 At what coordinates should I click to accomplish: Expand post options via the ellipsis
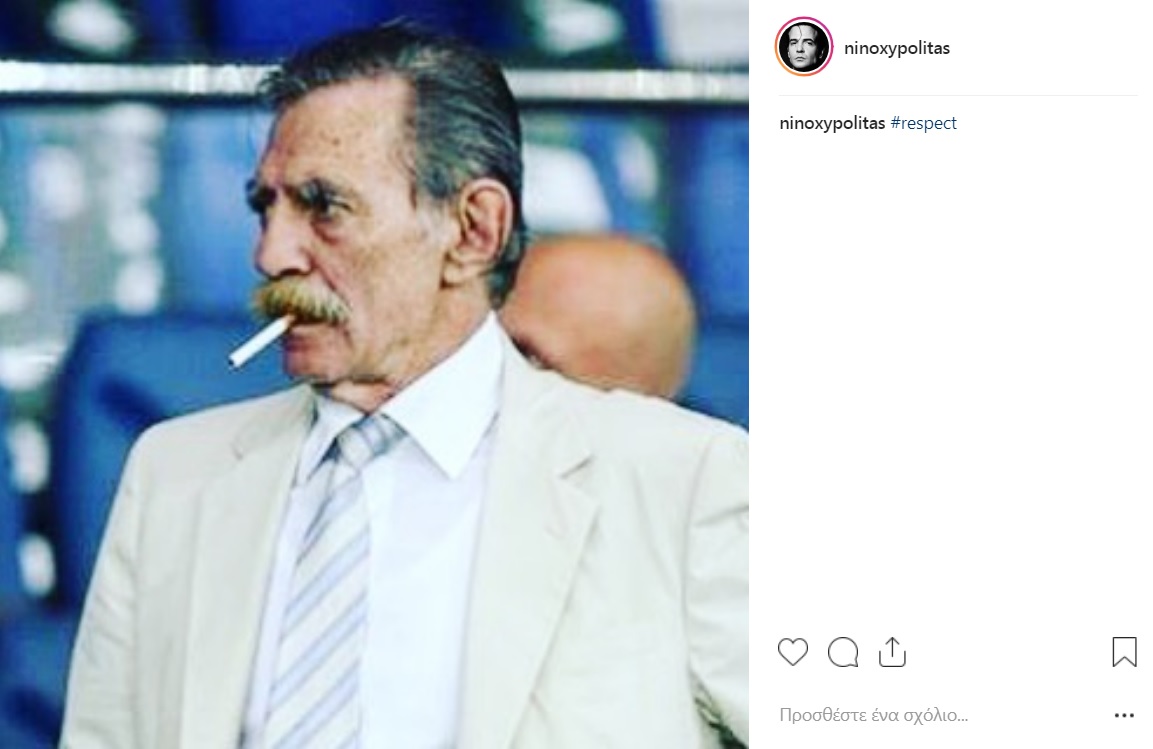tap(1124, 716)
